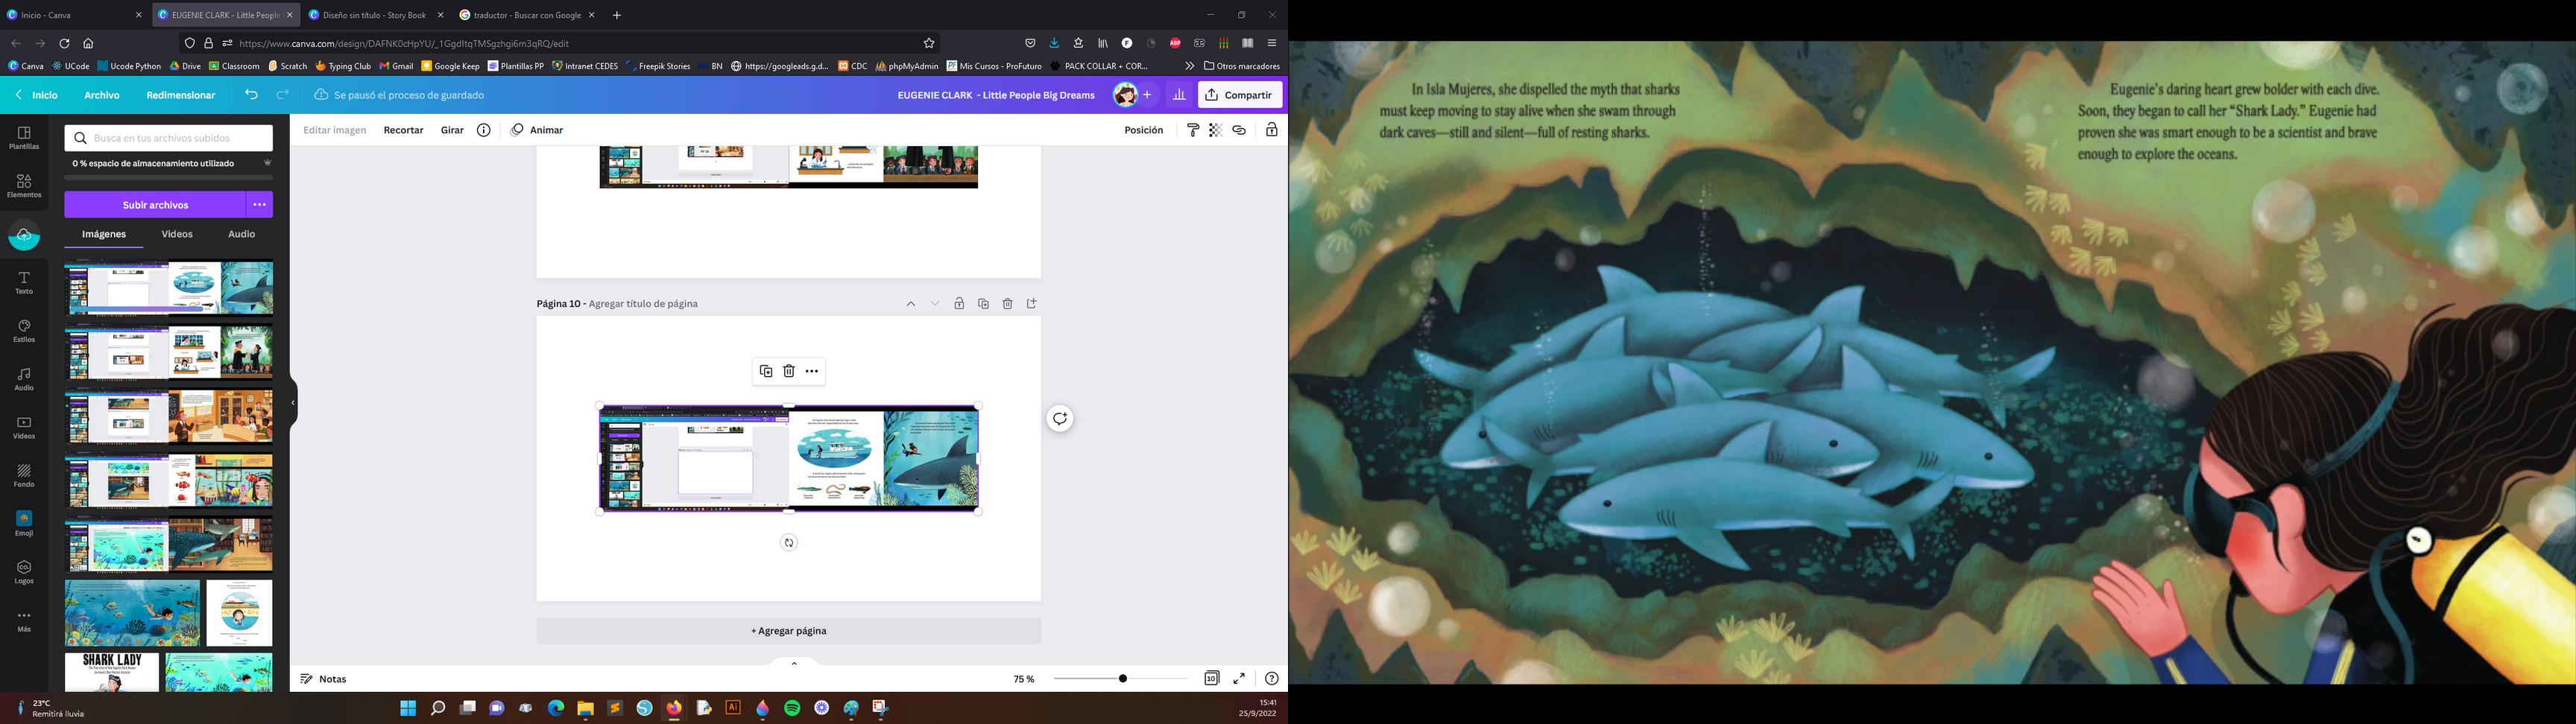Viewport: 2576px width, 724px height.
Task: Click the comment bubble beside the page
Action: click(1060, 419)
